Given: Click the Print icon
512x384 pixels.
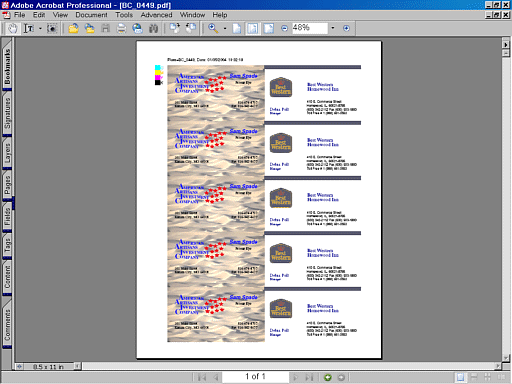Looking at the screenshot, I should pos(121,28).
